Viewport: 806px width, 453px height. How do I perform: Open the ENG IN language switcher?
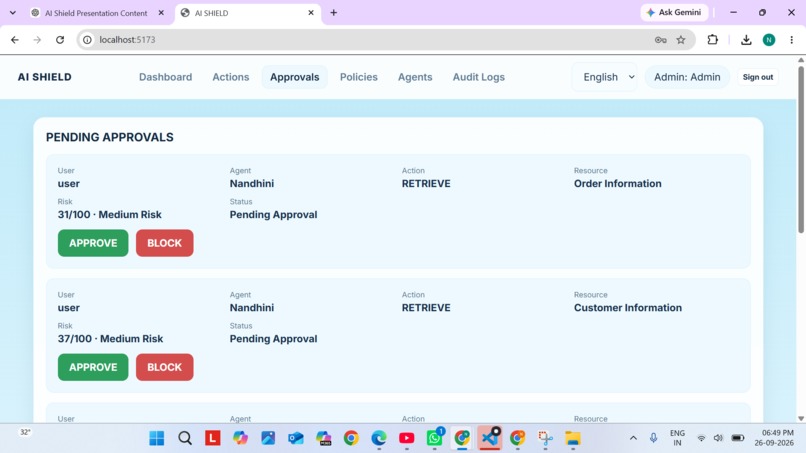677,438
